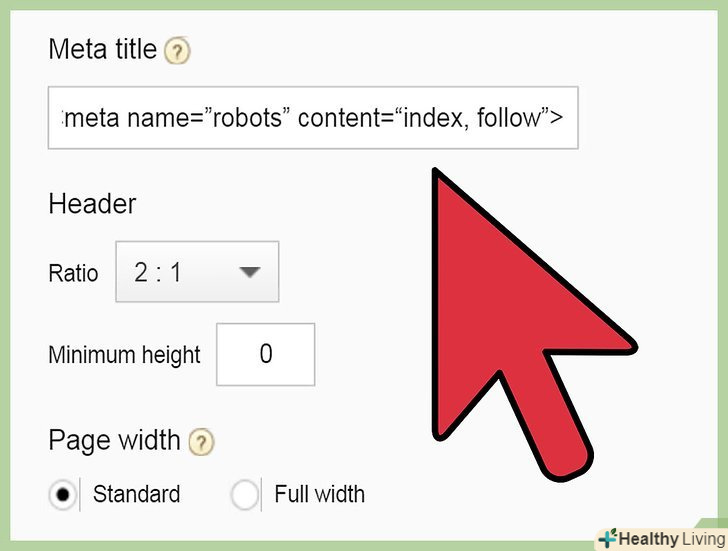Click the "Page width" label
The width and height of the screenshot is (728, 551).
[114, 440]
